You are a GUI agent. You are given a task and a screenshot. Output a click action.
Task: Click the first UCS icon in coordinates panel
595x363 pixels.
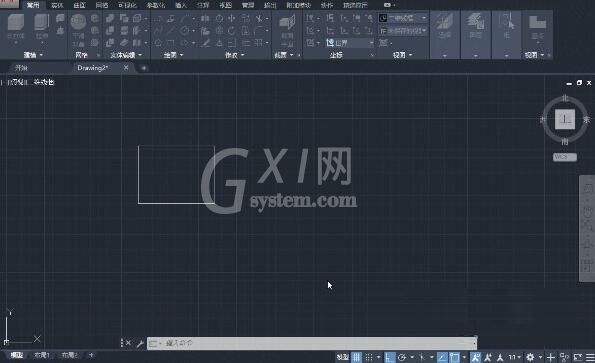(x=310, y=18)
